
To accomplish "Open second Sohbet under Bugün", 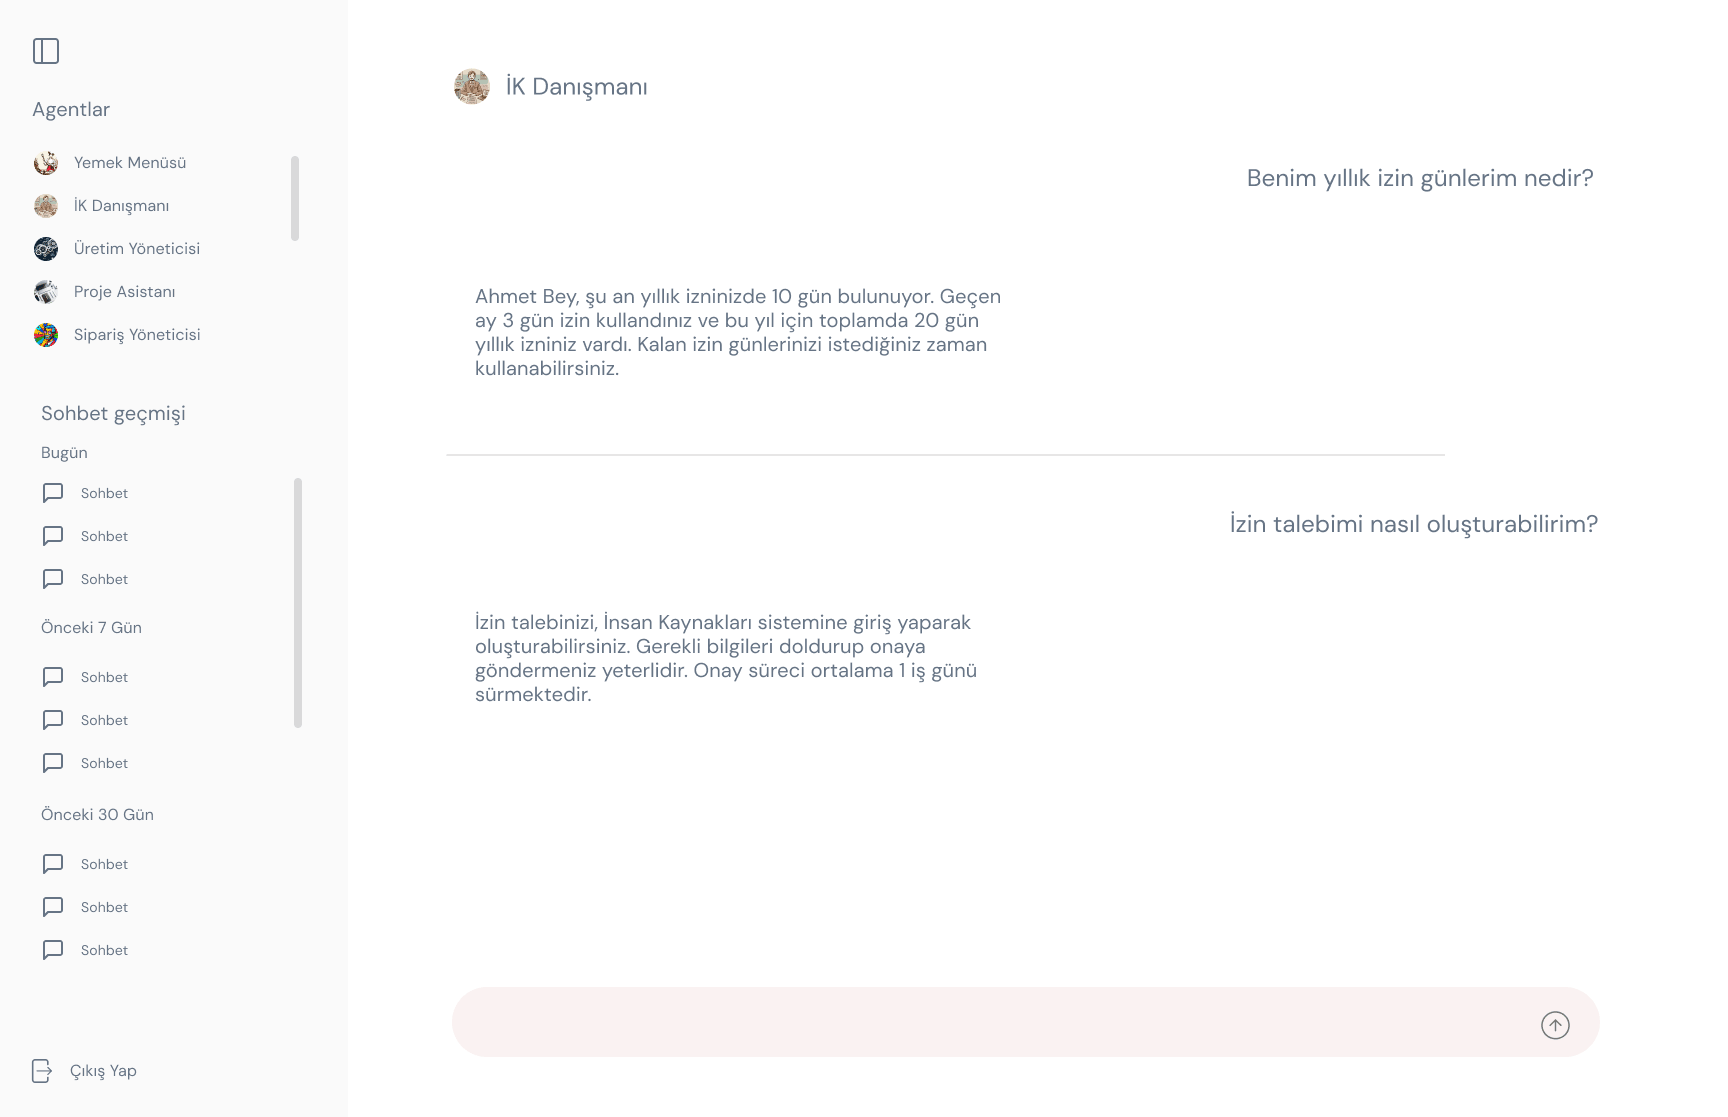I will coord(104,536).
